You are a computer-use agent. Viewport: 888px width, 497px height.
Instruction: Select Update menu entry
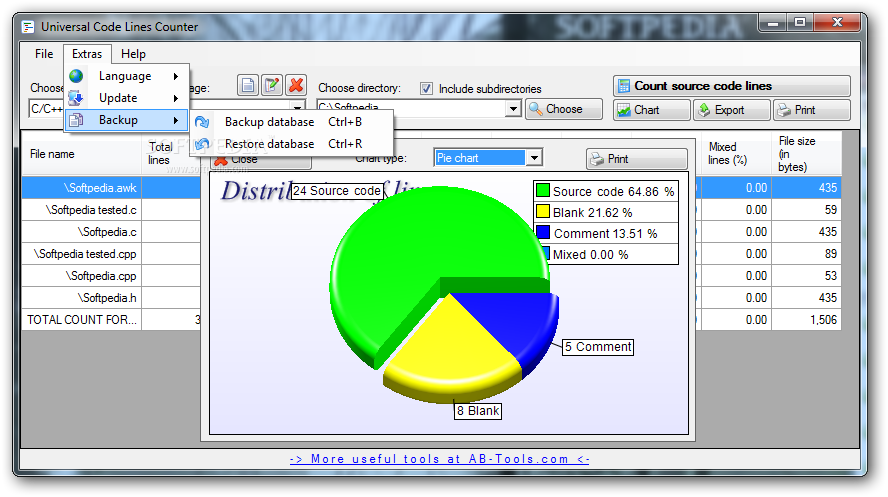click(x=127, y=98)
